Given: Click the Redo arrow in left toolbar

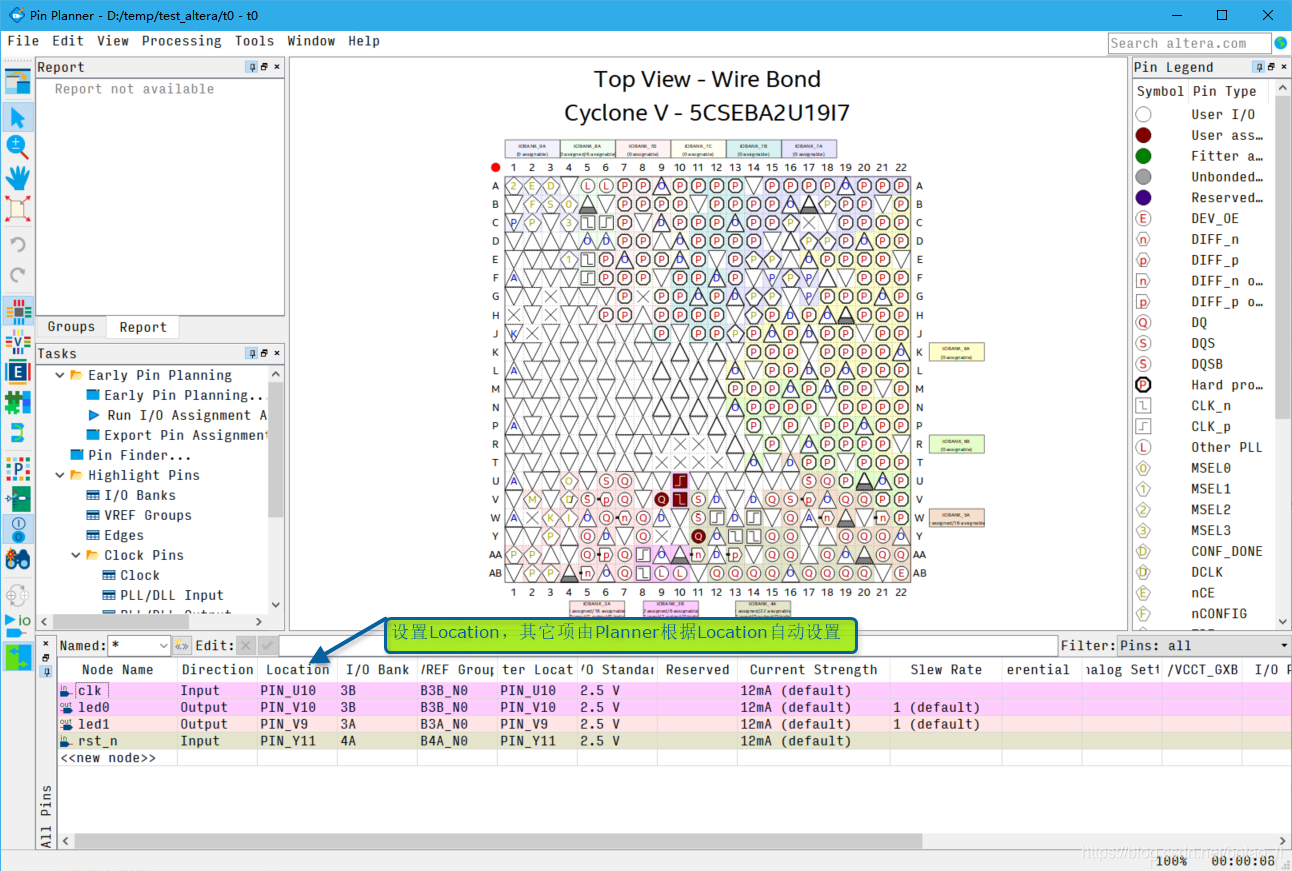Looking at the screenshot, I should tap(17, 275).
